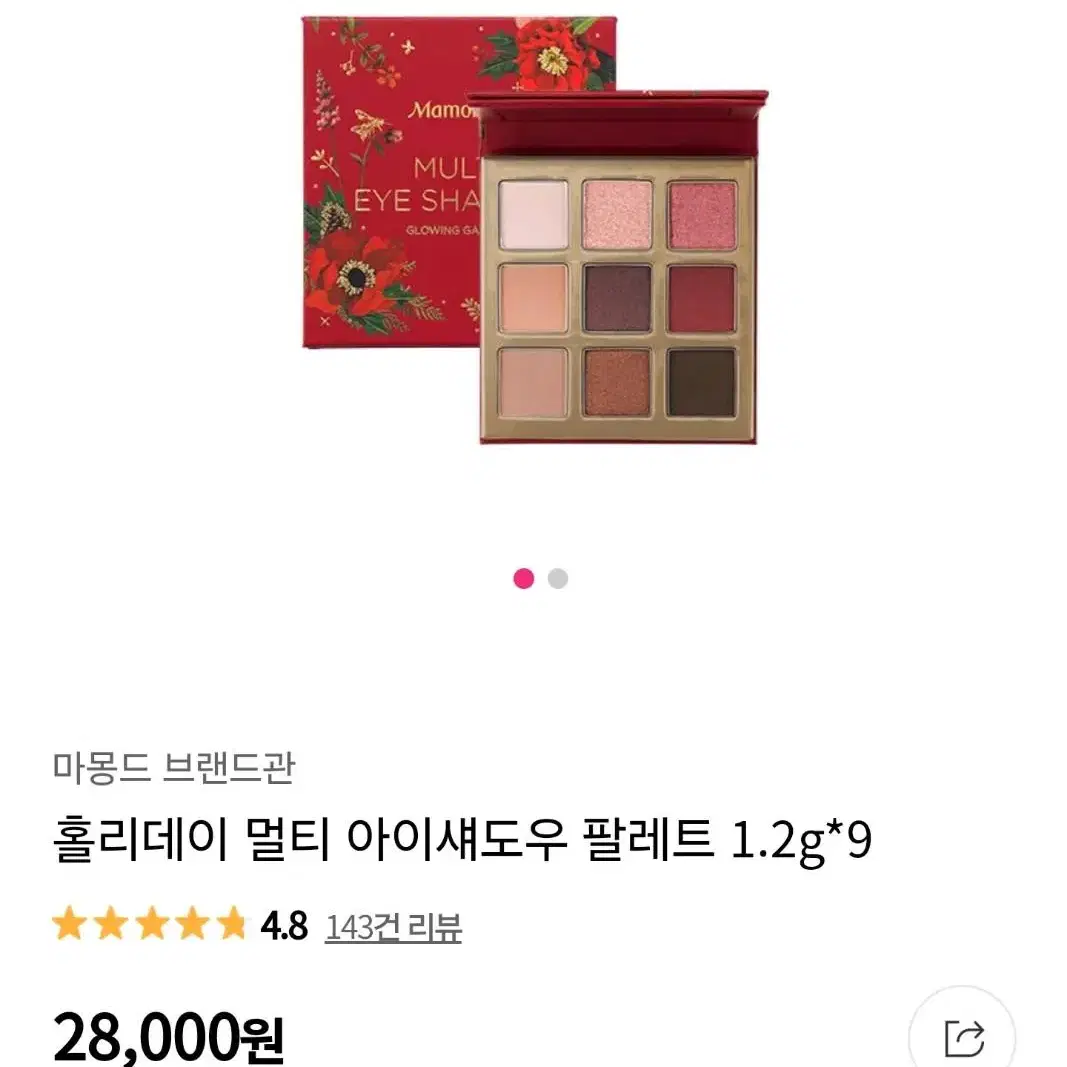The image size is (1067, 1067).
Task: Tap the five gold star rating icons
Action: click(x=149, y=924)
